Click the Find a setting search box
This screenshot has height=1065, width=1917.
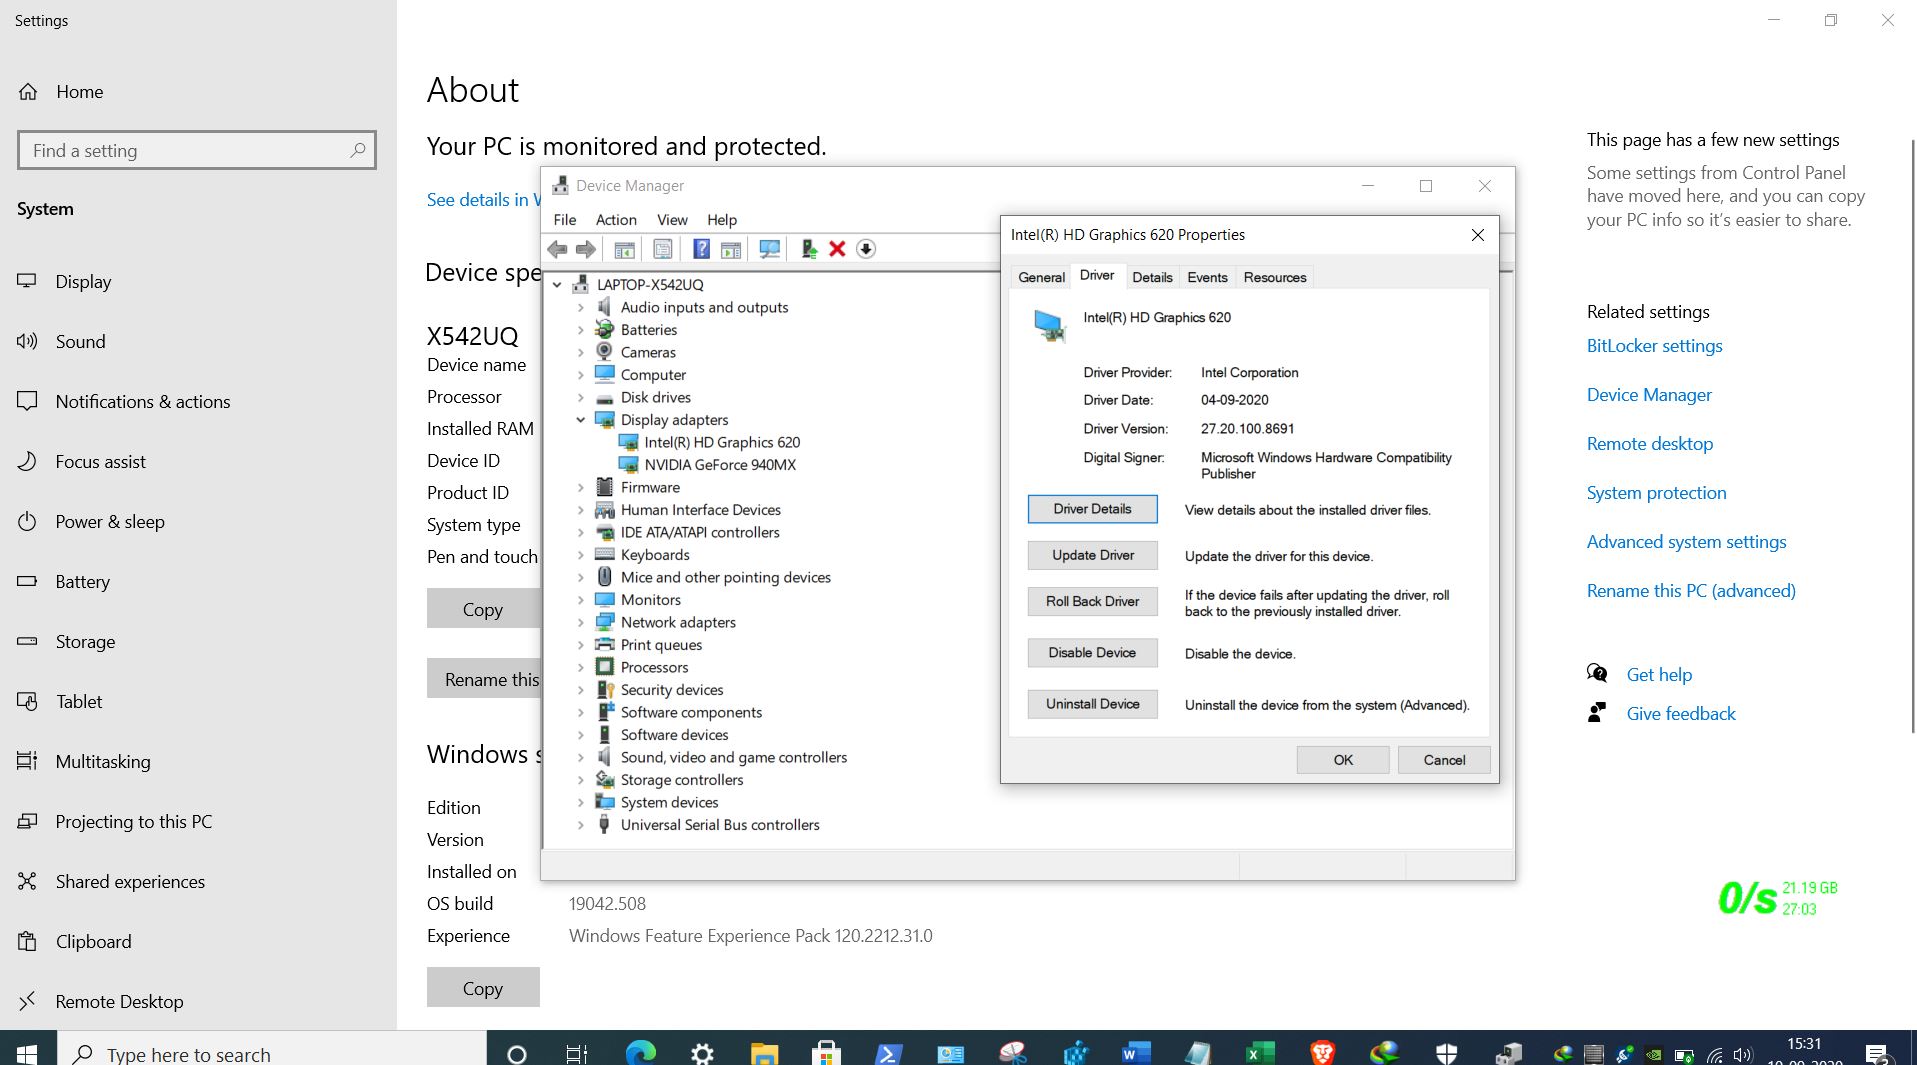pos(185,151)
